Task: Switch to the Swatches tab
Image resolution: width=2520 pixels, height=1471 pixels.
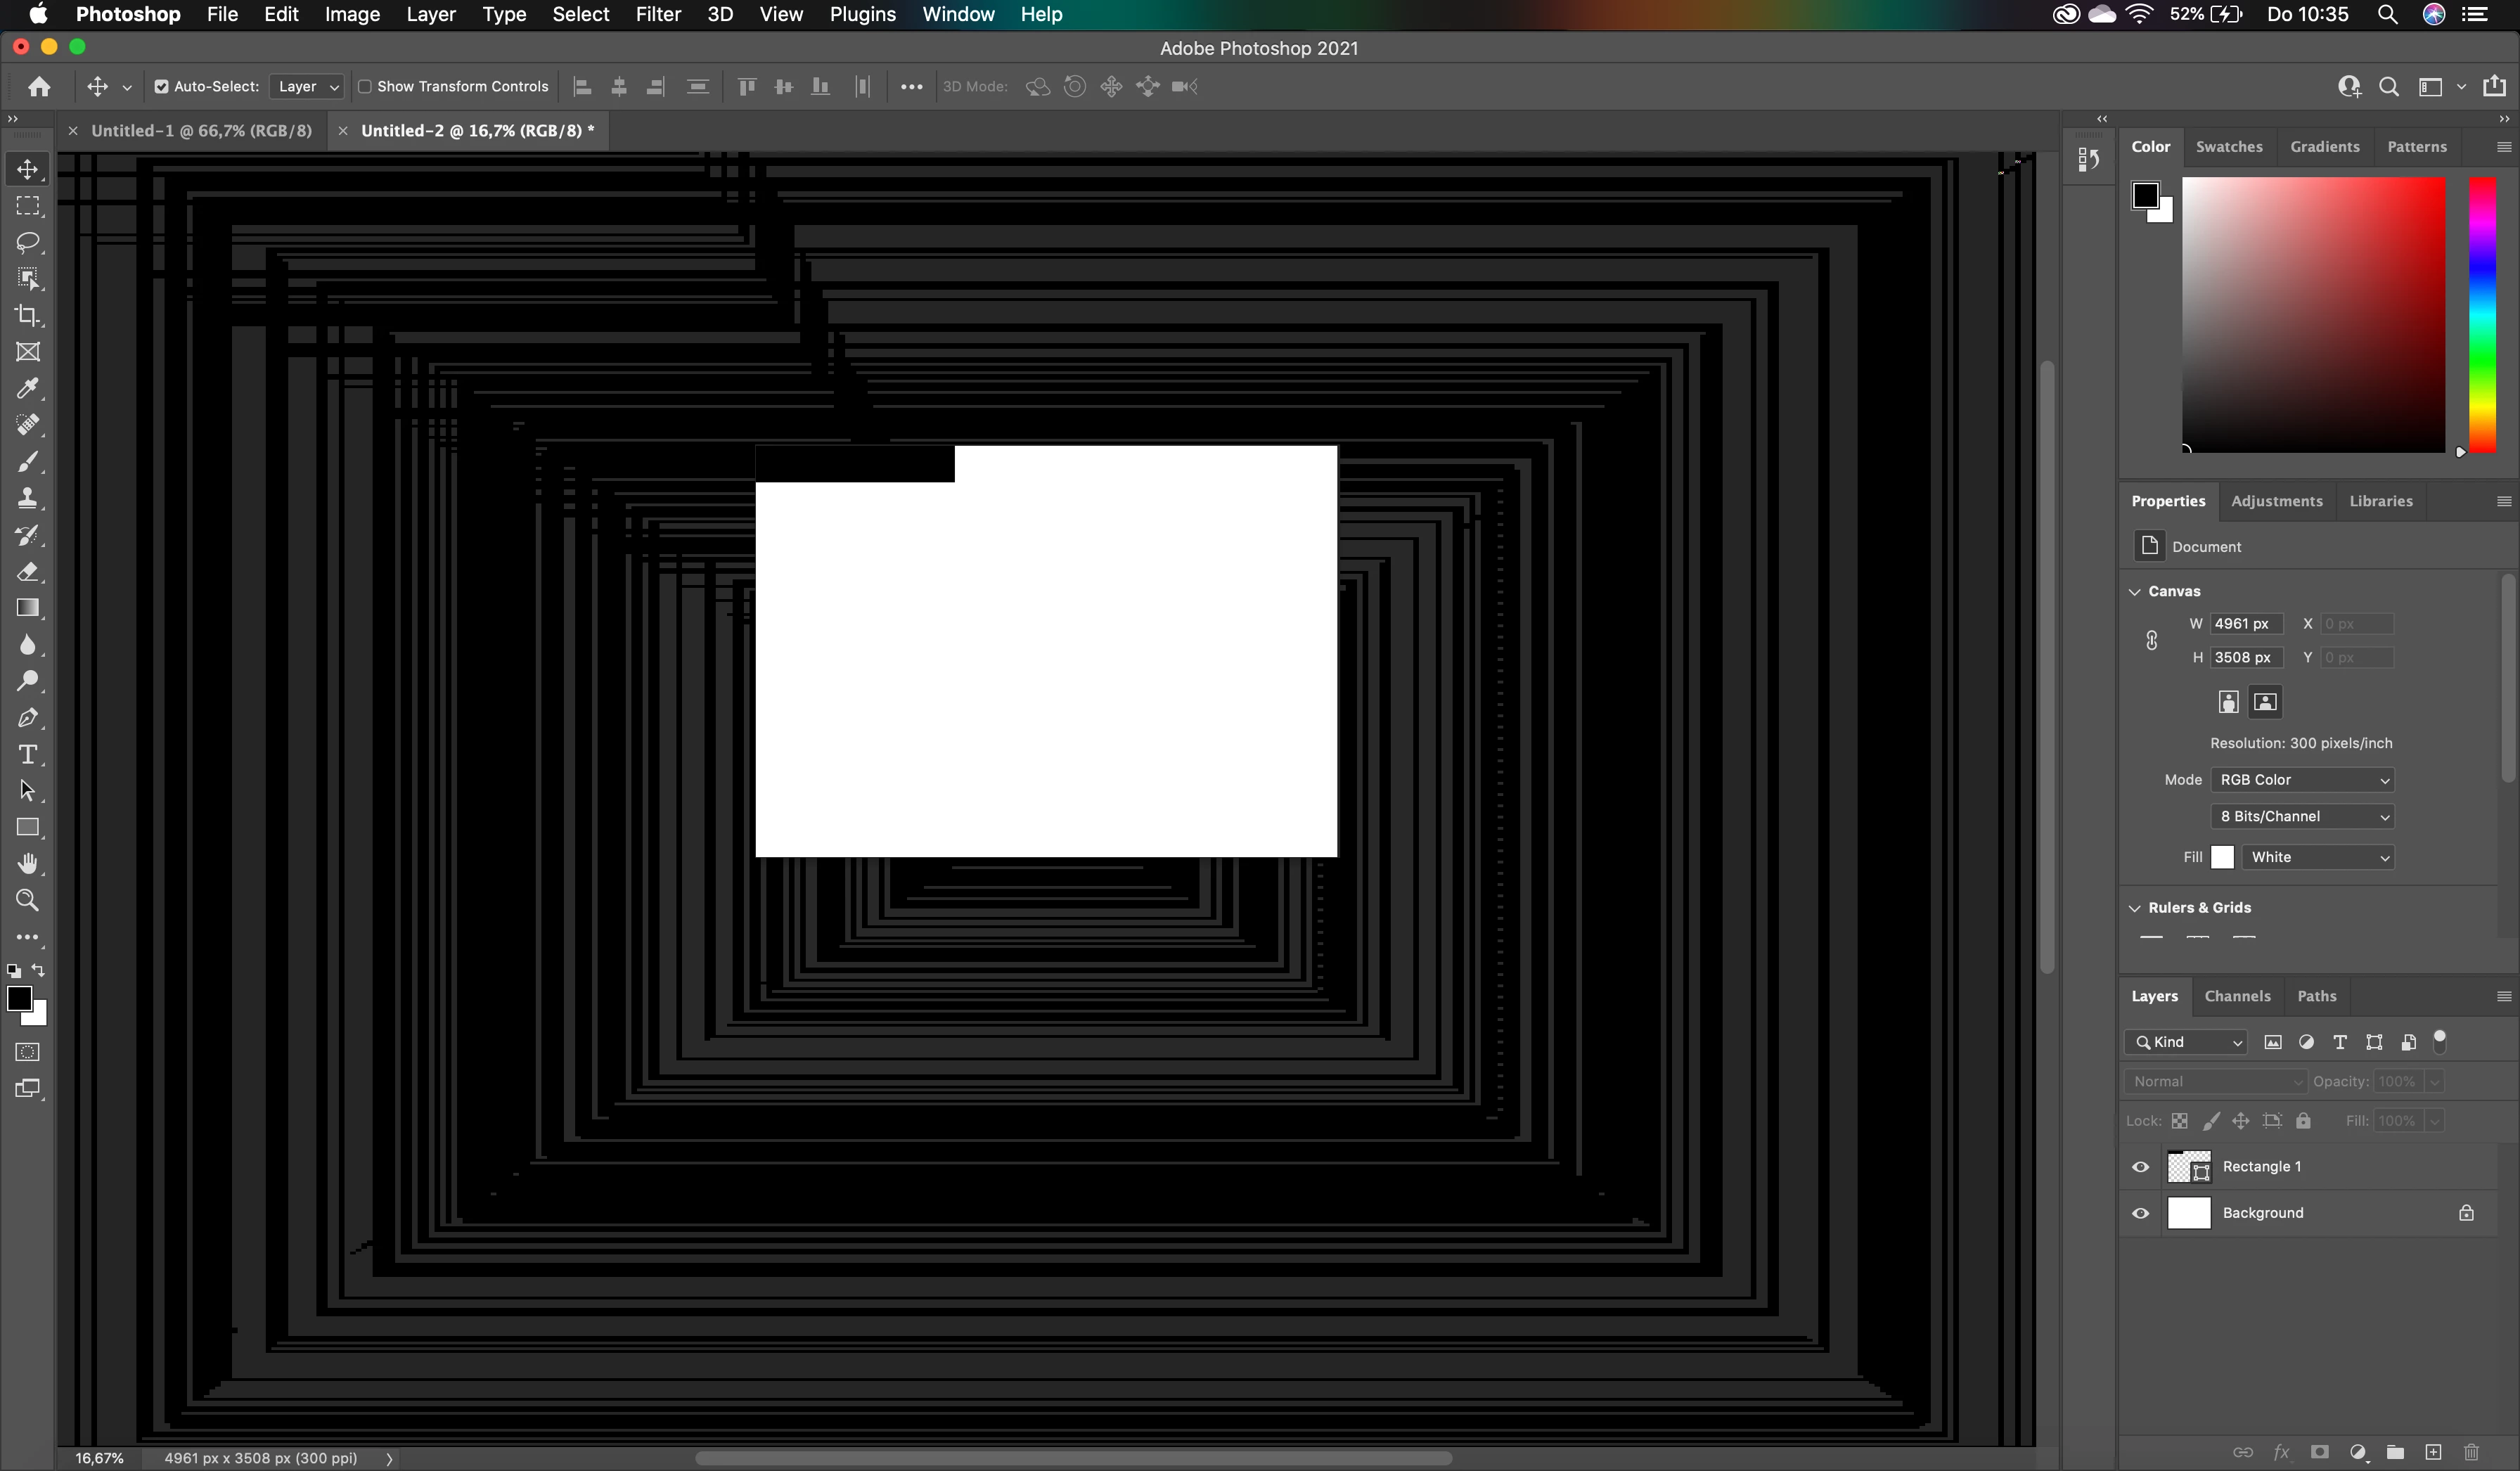Action: tap(2228, 146)
